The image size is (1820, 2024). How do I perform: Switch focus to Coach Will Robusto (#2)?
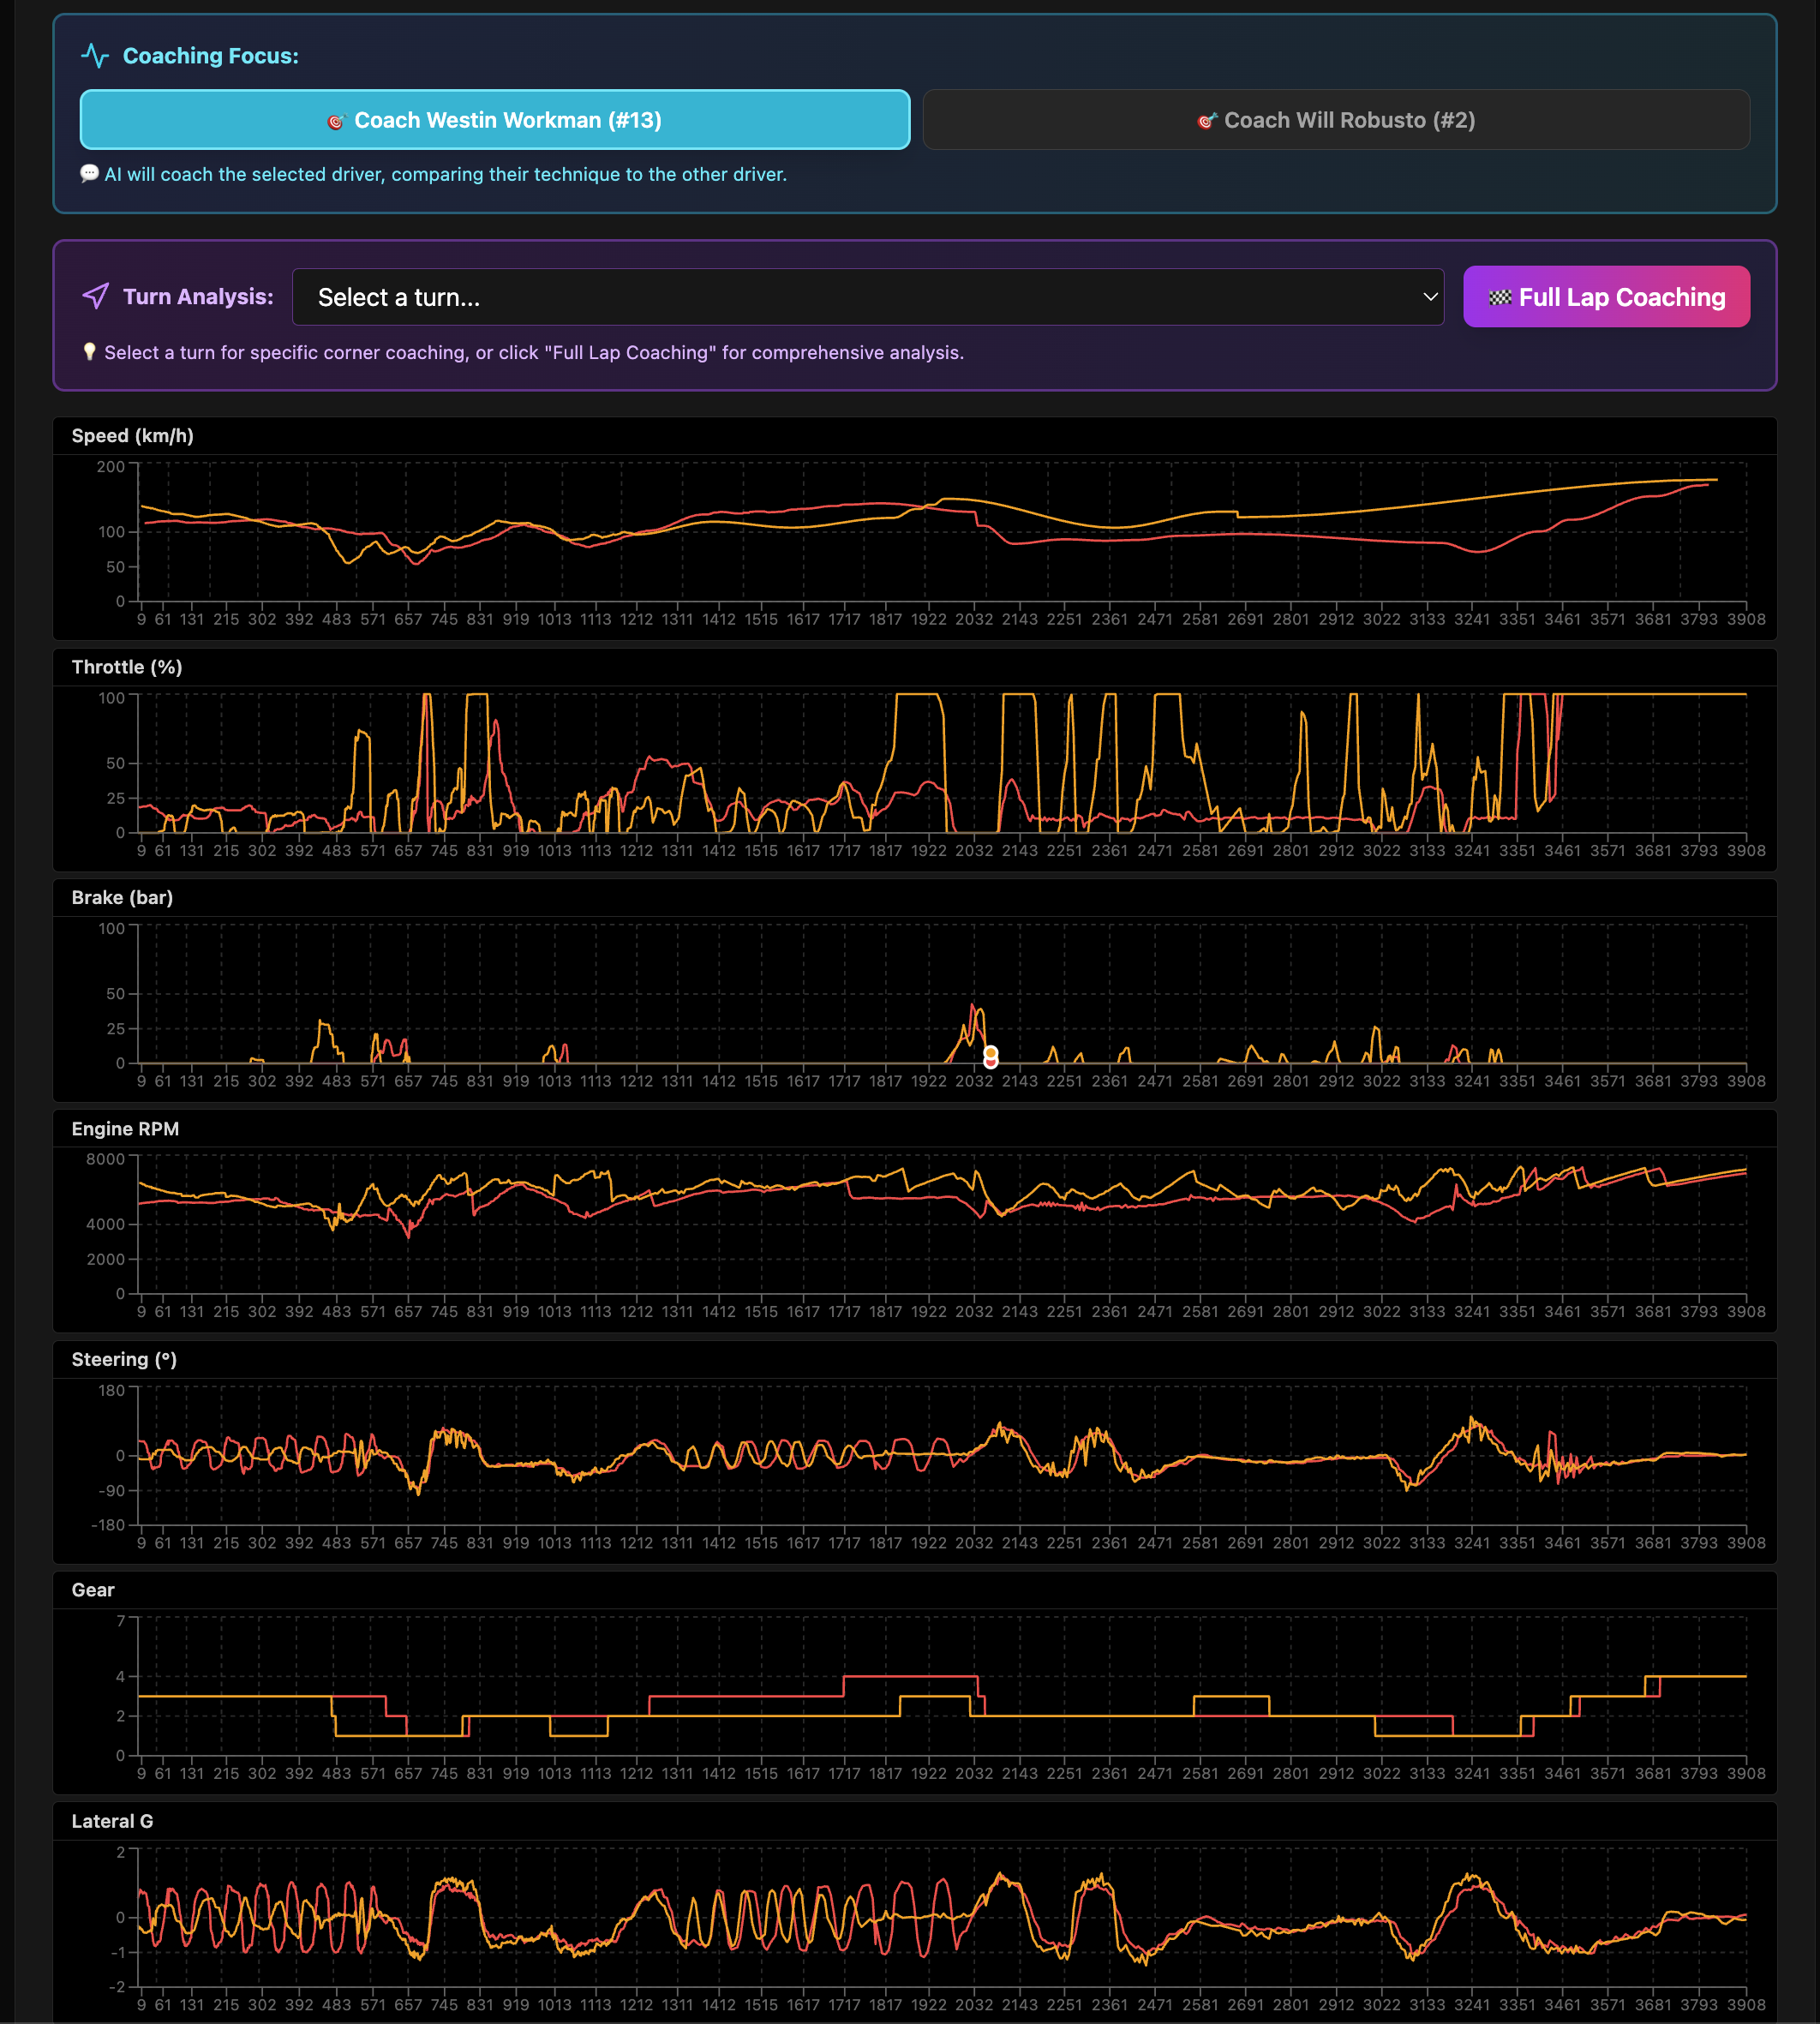[1335, 120]
